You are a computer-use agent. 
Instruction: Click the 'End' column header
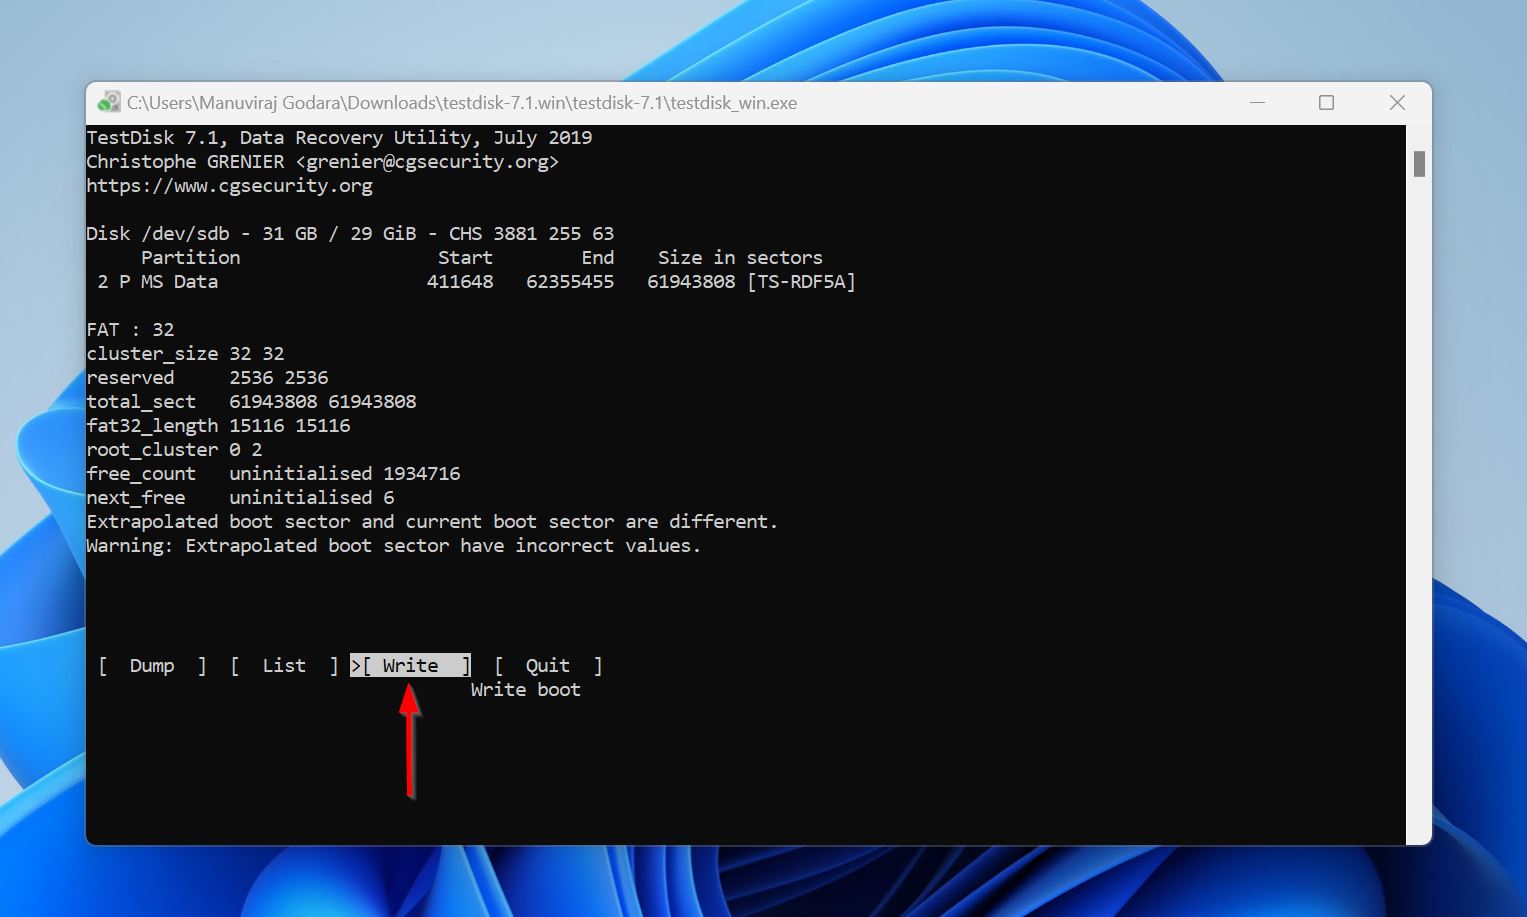(598, 258)
